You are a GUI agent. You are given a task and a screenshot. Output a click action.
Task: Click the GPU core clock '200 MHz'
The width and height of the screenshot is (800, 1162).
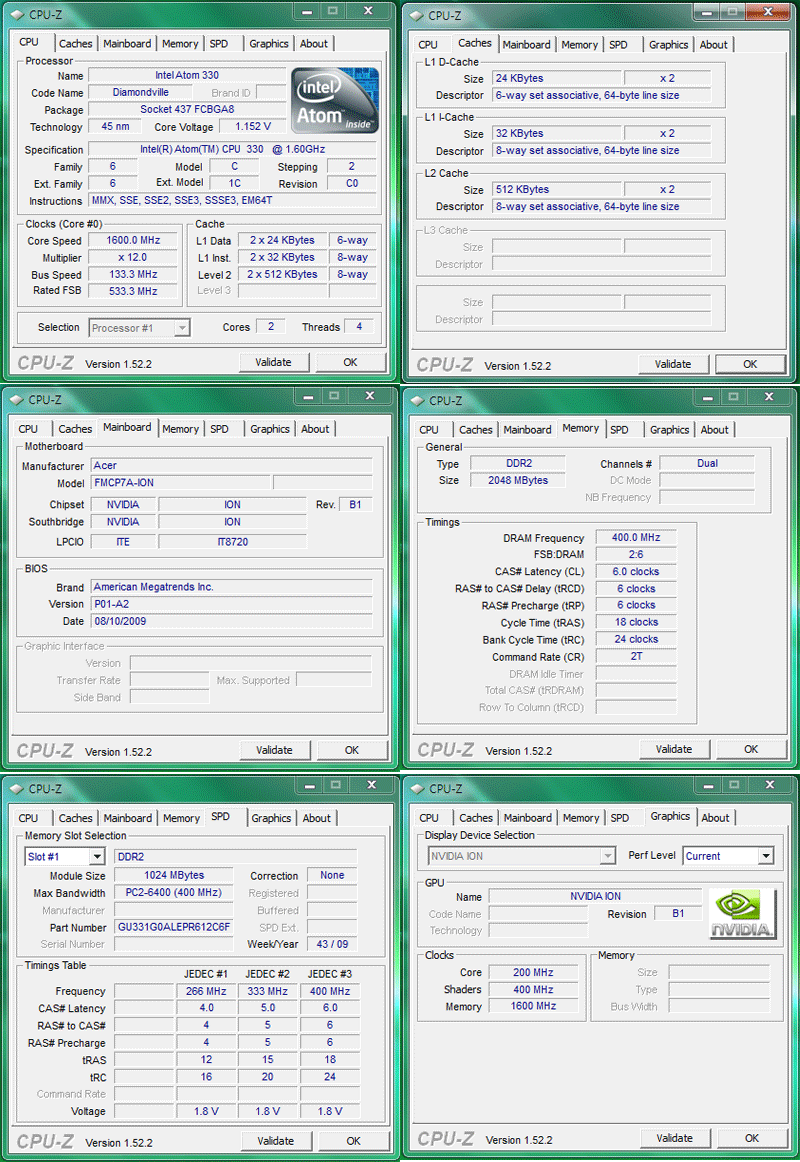tap(533, 972)
